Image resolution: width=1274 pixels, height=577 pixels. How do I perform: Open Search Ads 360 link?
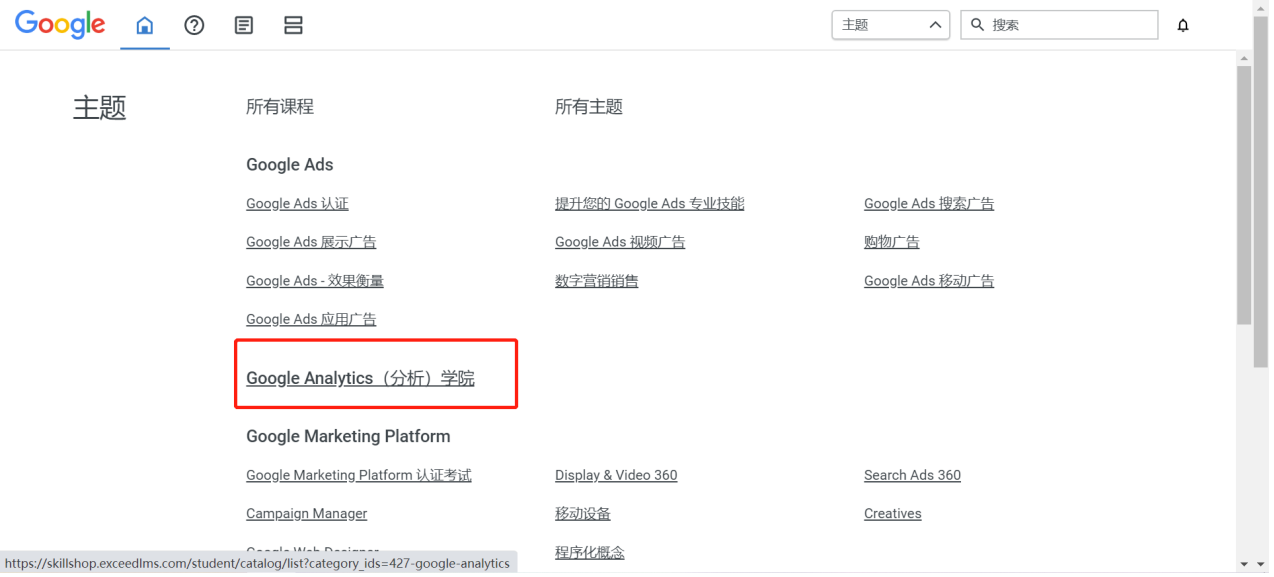(912, 475)
